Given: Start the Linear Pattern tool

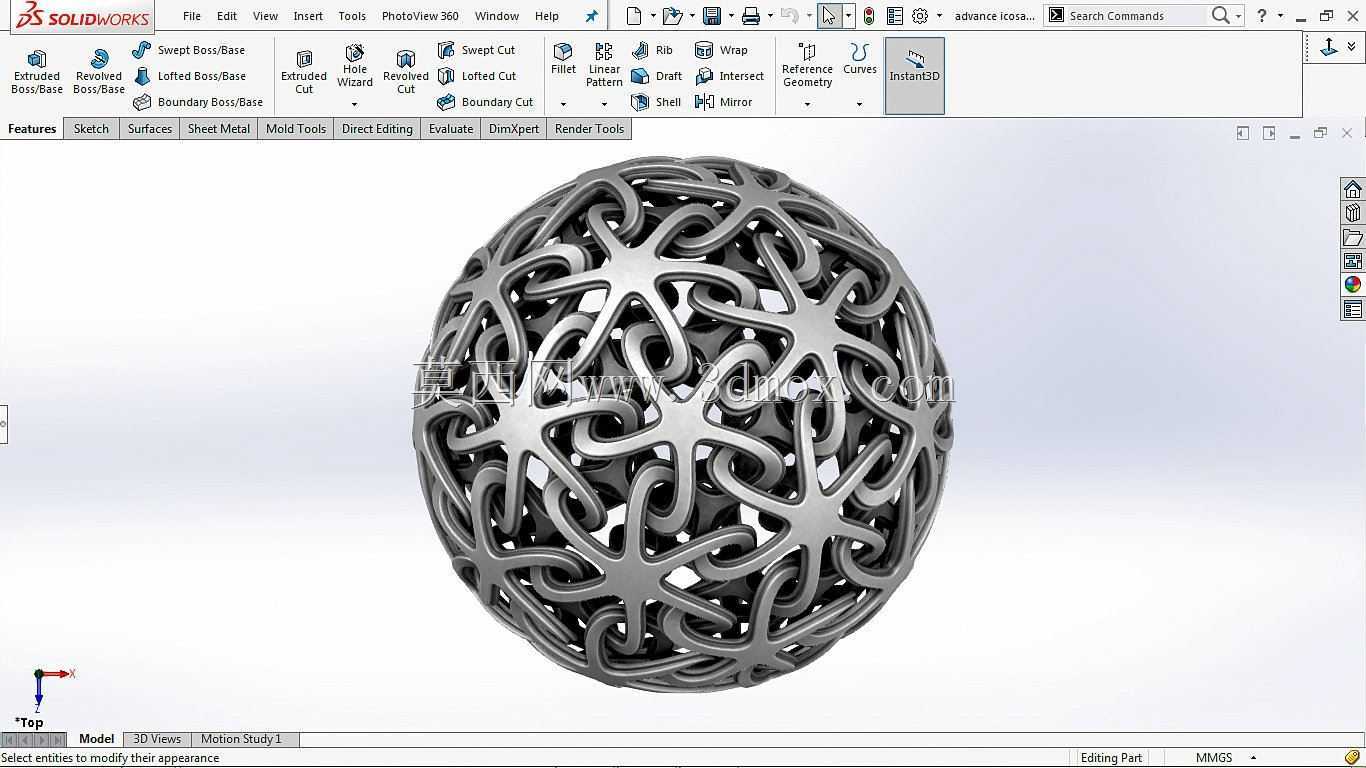Looking at the screenshot, I should tap(604, 66).
